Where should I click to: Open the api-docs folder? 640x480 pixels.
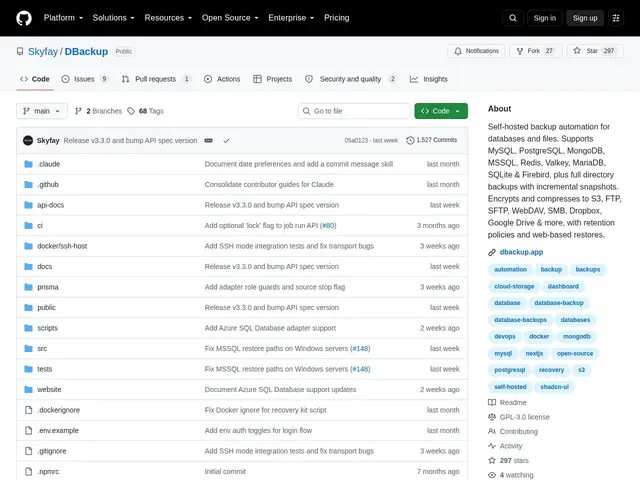(x=51, y=205)
